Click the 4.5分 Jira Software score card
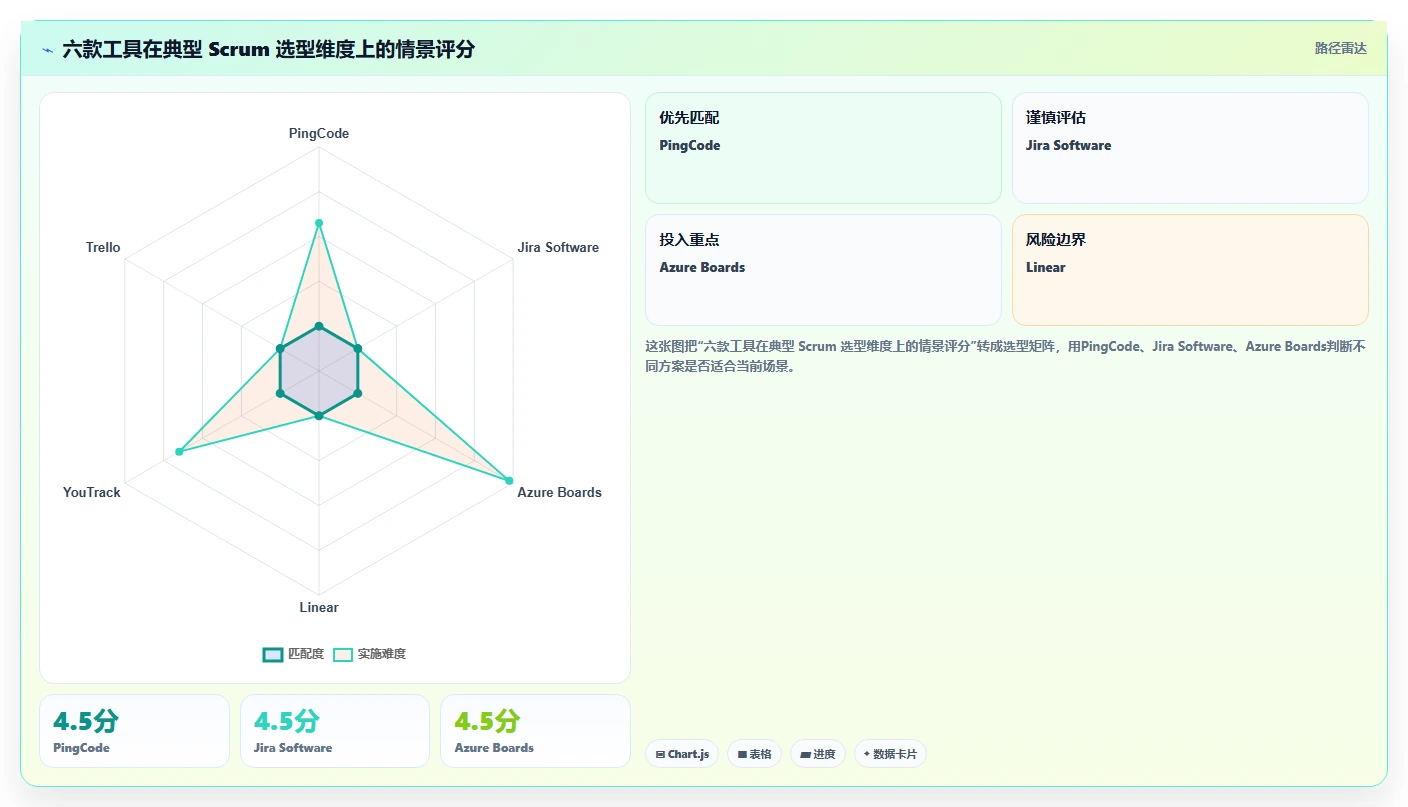This screenshot has height=807, width=1408. [x=335, y=731]
